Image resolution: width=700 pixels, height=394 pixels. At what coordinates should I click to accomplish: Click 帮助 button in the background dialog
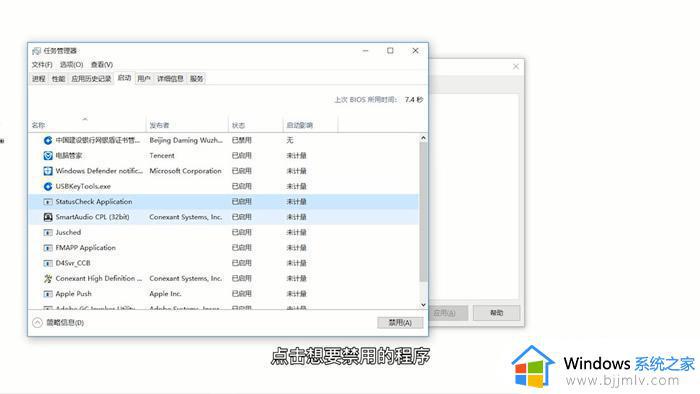point(496,312)
